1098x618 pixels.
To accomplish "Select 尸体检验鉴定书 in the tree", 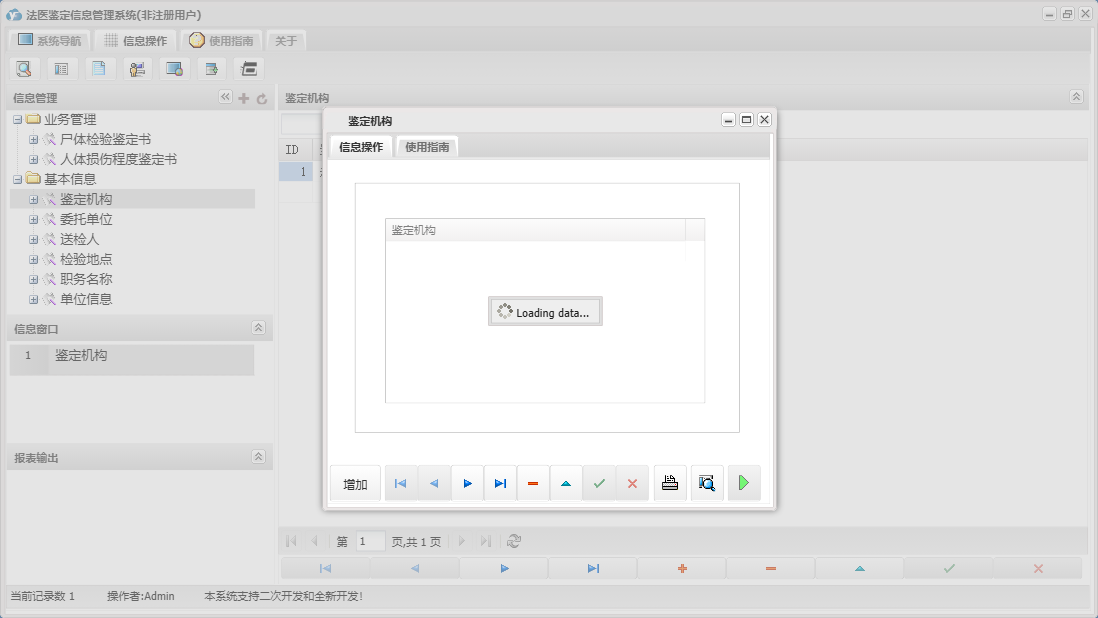I will 105,139.
